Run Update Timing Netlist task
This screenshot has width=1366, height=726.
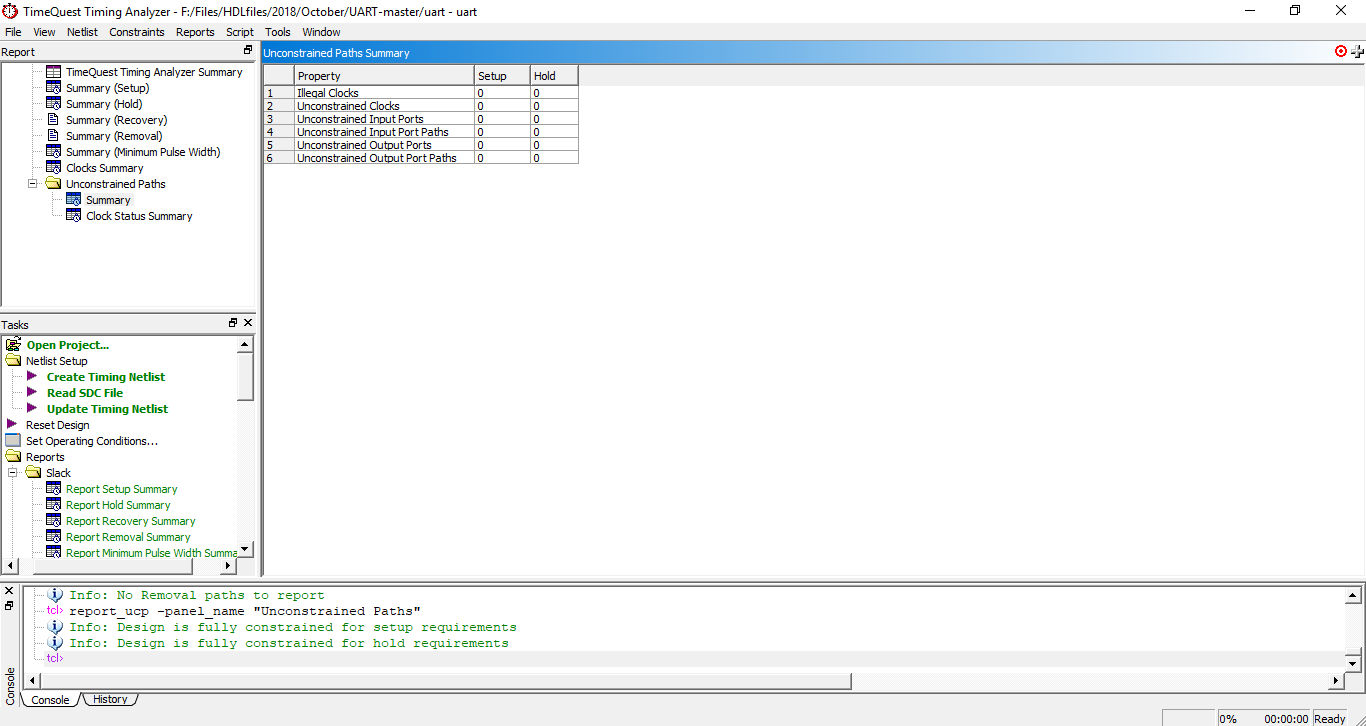107,409
